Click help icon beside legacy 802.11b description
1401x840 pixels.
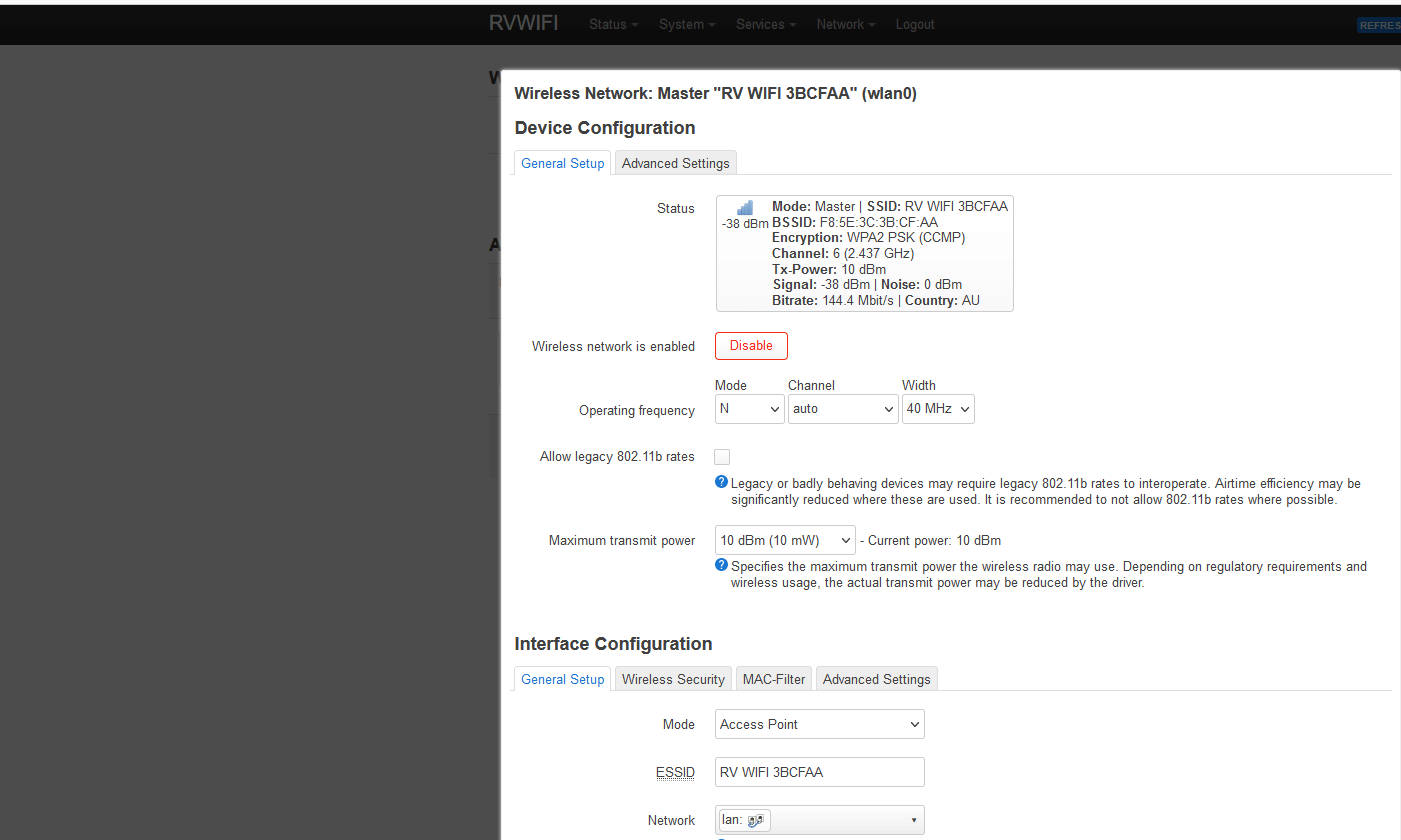pyautogui.click(x=721, y=483)
